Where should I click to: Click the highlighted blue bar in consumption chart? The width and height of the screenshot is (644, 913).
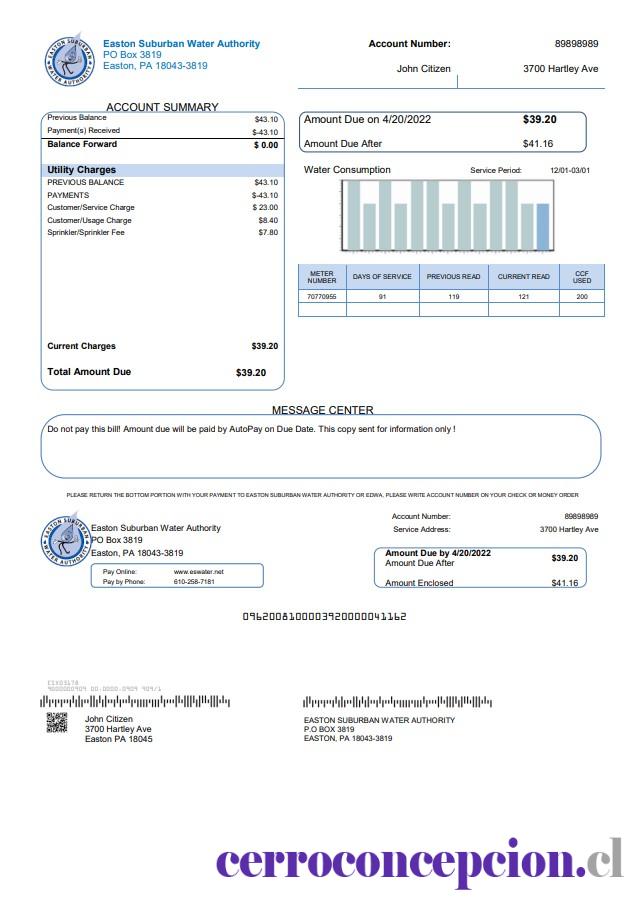[543, 227]
